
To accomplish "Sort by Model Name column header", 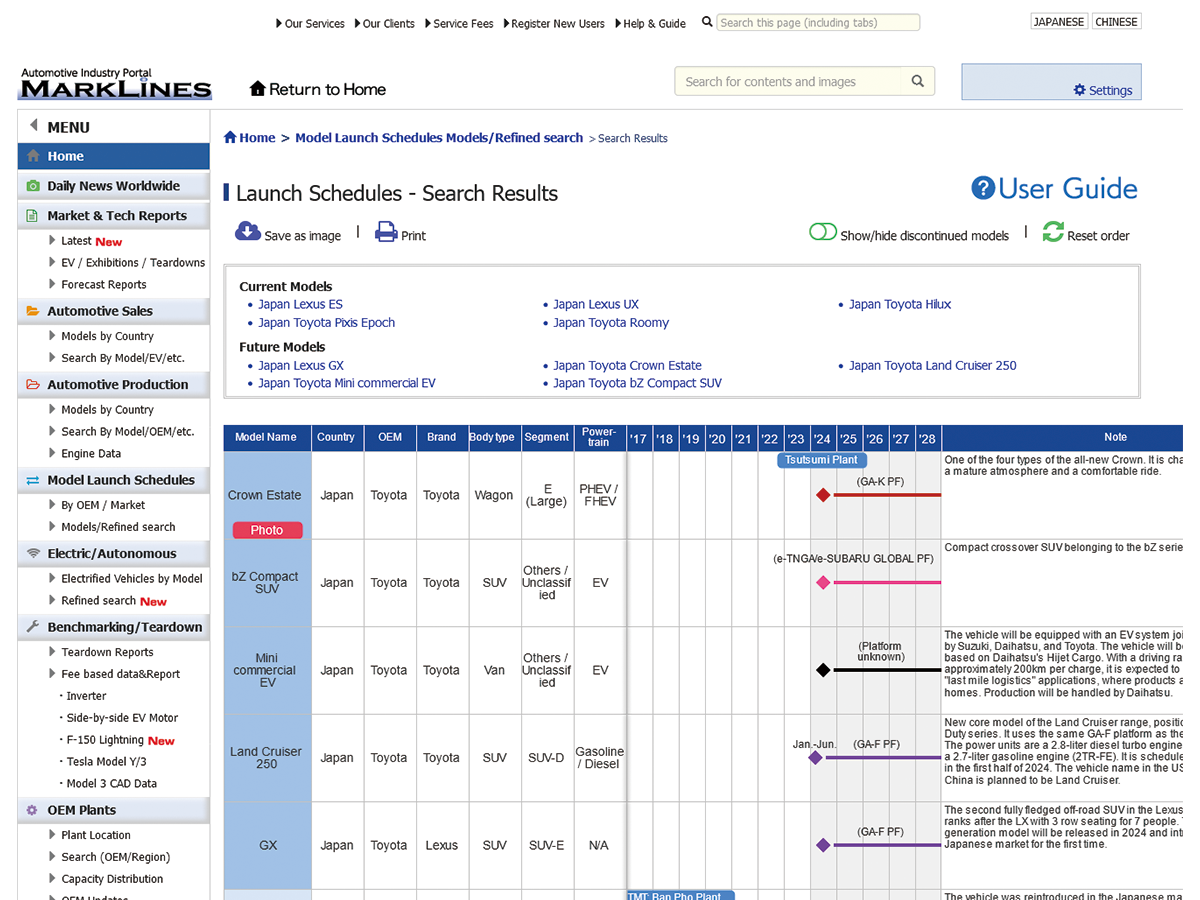I will 266,437.
